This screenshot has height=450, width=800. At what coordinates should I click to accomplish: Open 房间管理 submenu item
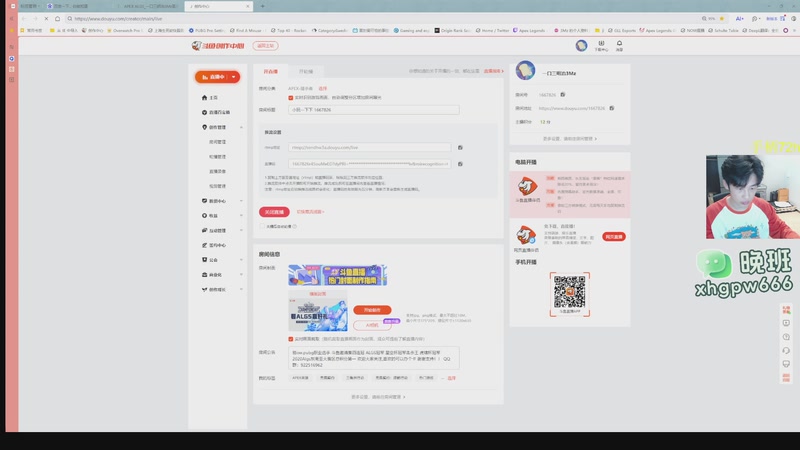click(x=217, y=142)
